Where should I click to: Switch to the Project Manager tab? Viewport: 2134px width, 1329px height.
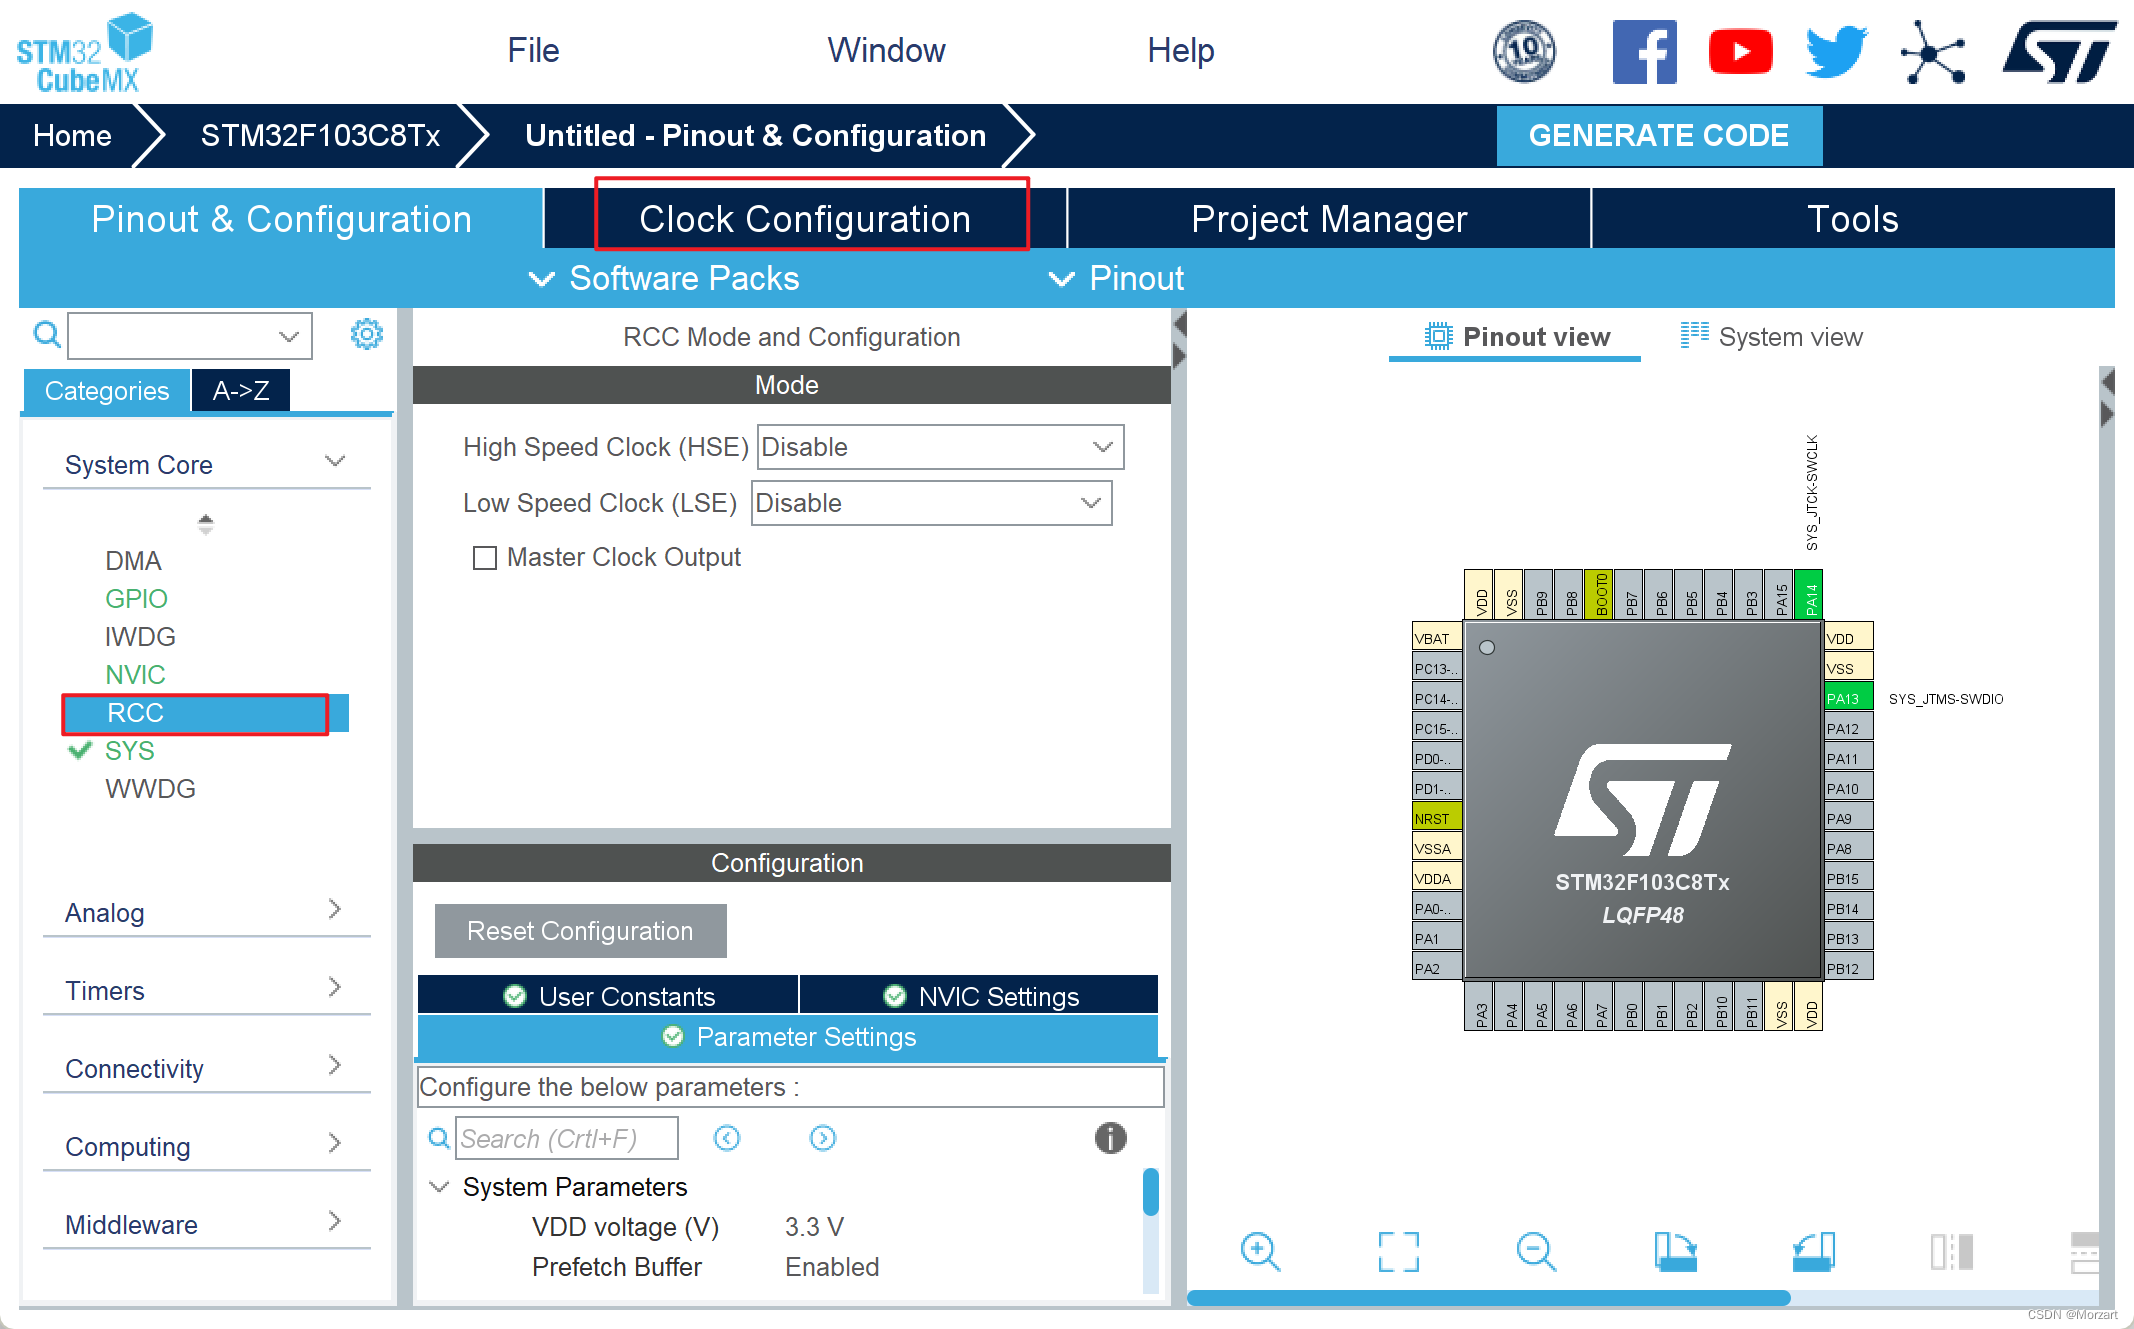click(1329, 219)
